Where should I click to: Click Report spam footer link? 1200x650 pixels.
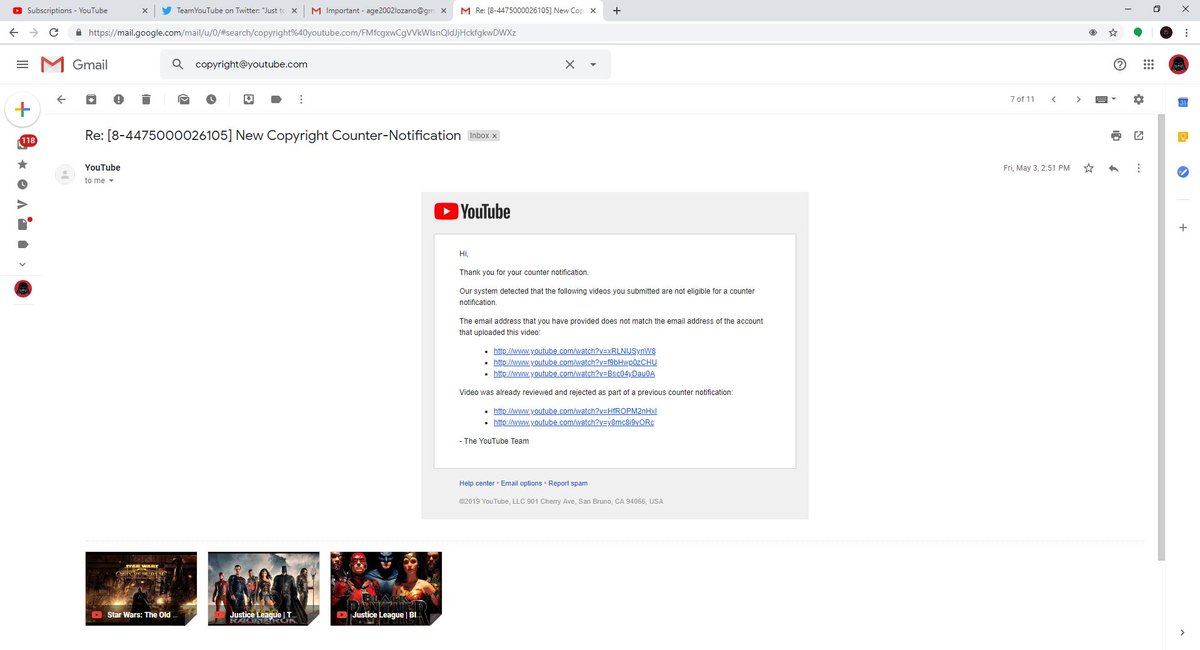click(568, 483)
